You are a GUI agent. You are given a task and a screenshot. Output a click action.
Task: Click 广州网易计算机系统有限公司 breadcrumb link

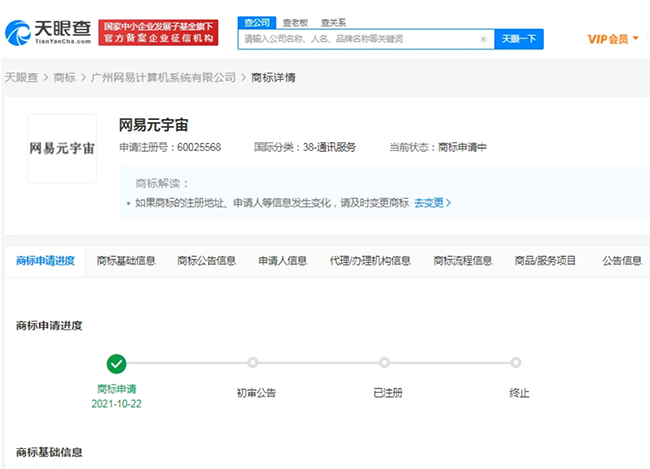tap(163, 77)
